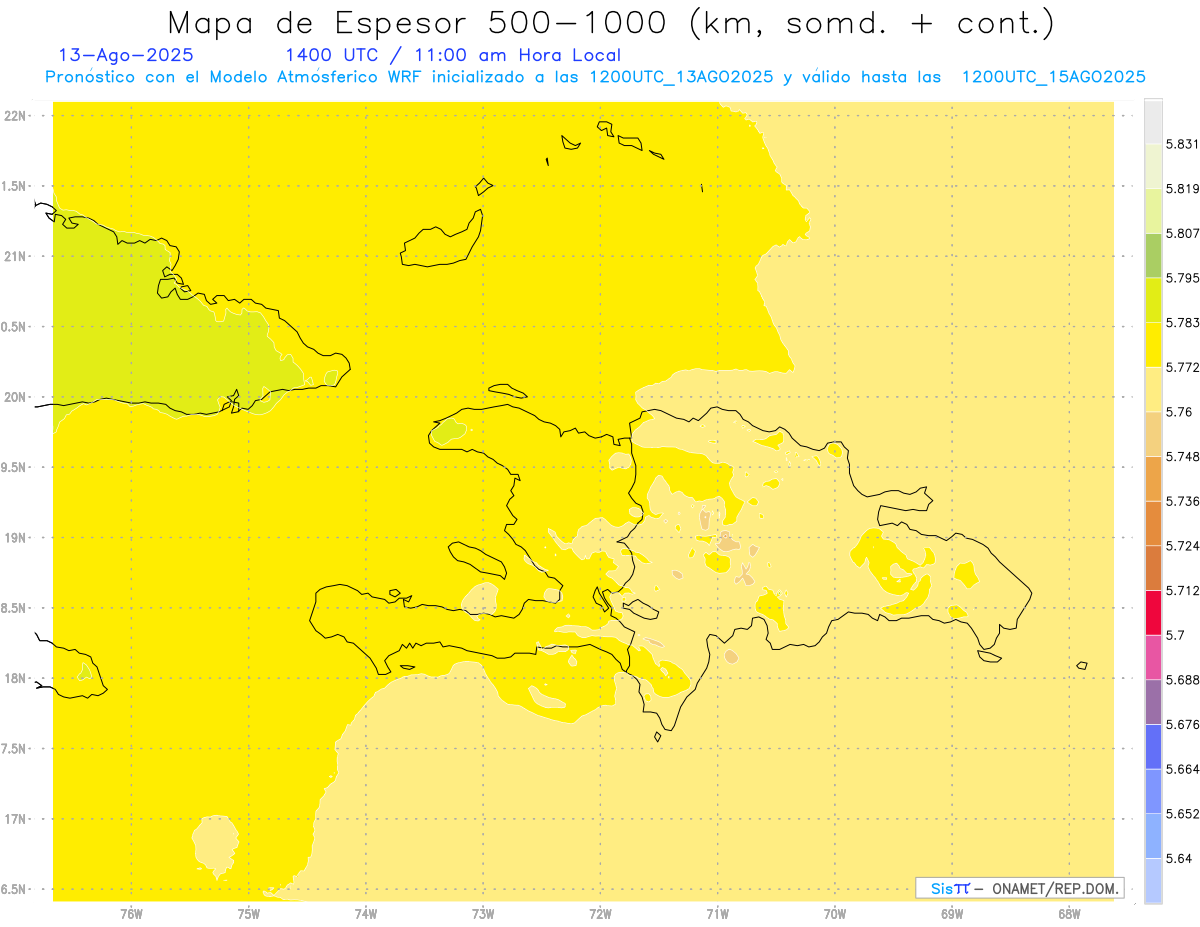The image size is (1200, 927).
Task: Click the color bar label 5.652
Action: [x=1182, y=814]
